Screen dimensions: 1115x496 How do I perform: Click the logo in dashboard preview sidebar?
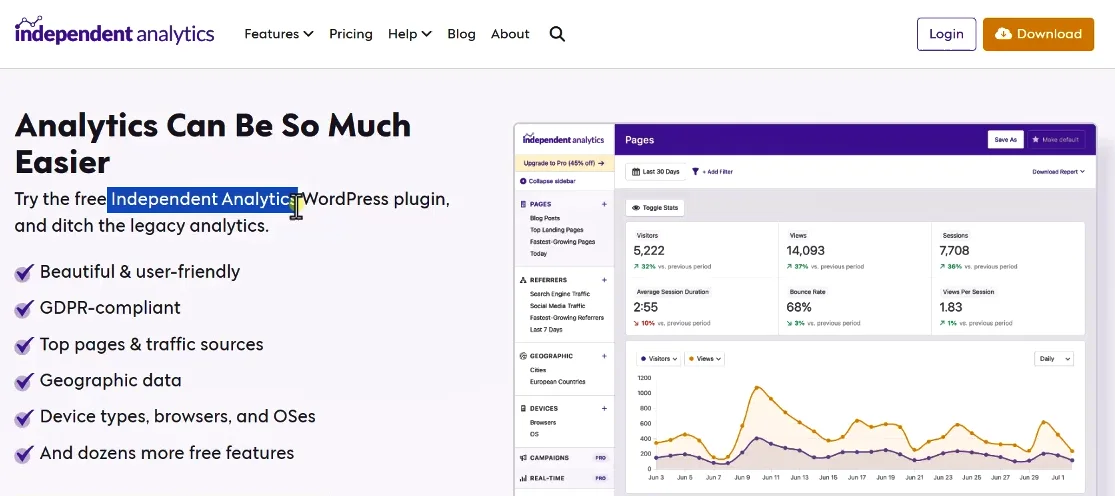563,139
